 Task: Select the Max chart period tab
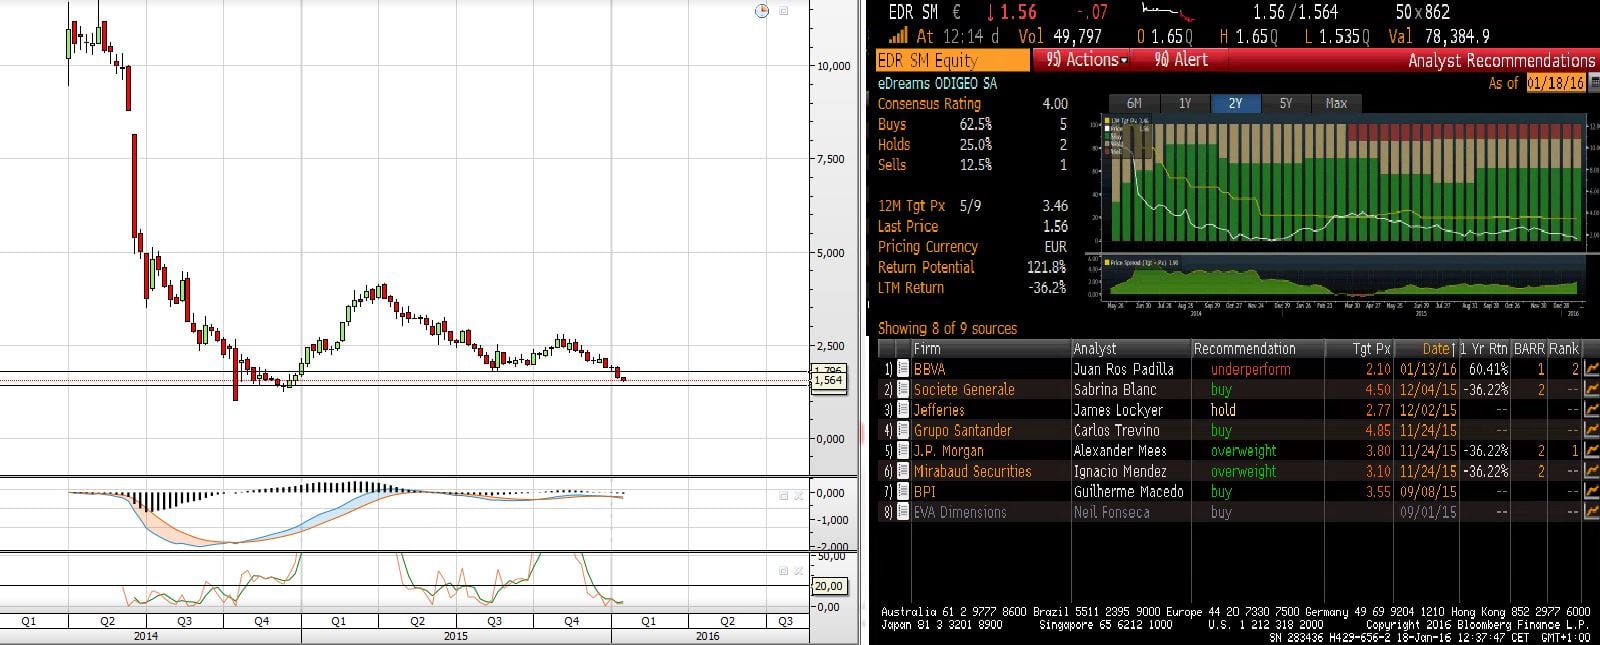click(1336, 103)
